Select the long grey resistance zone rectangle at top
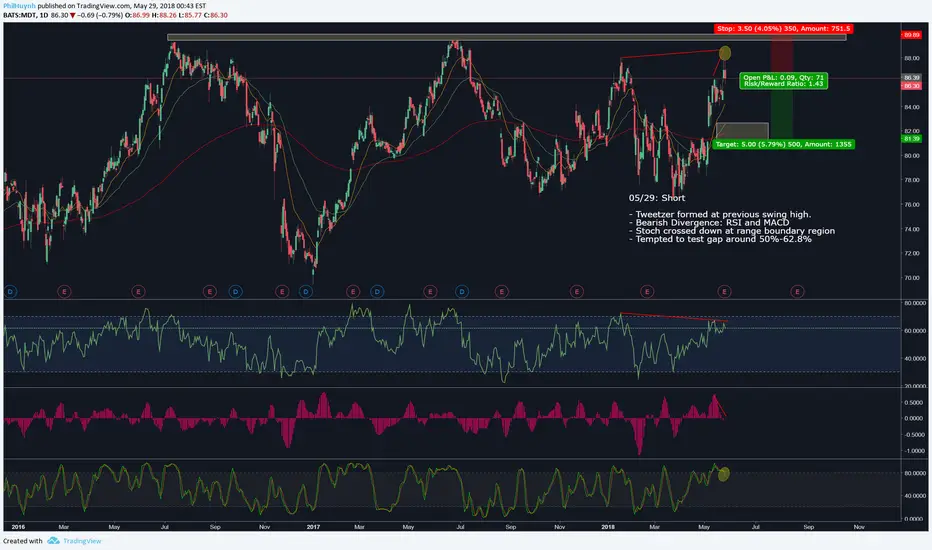Viewport: 932px width, 550px height. tap(506, 37)
